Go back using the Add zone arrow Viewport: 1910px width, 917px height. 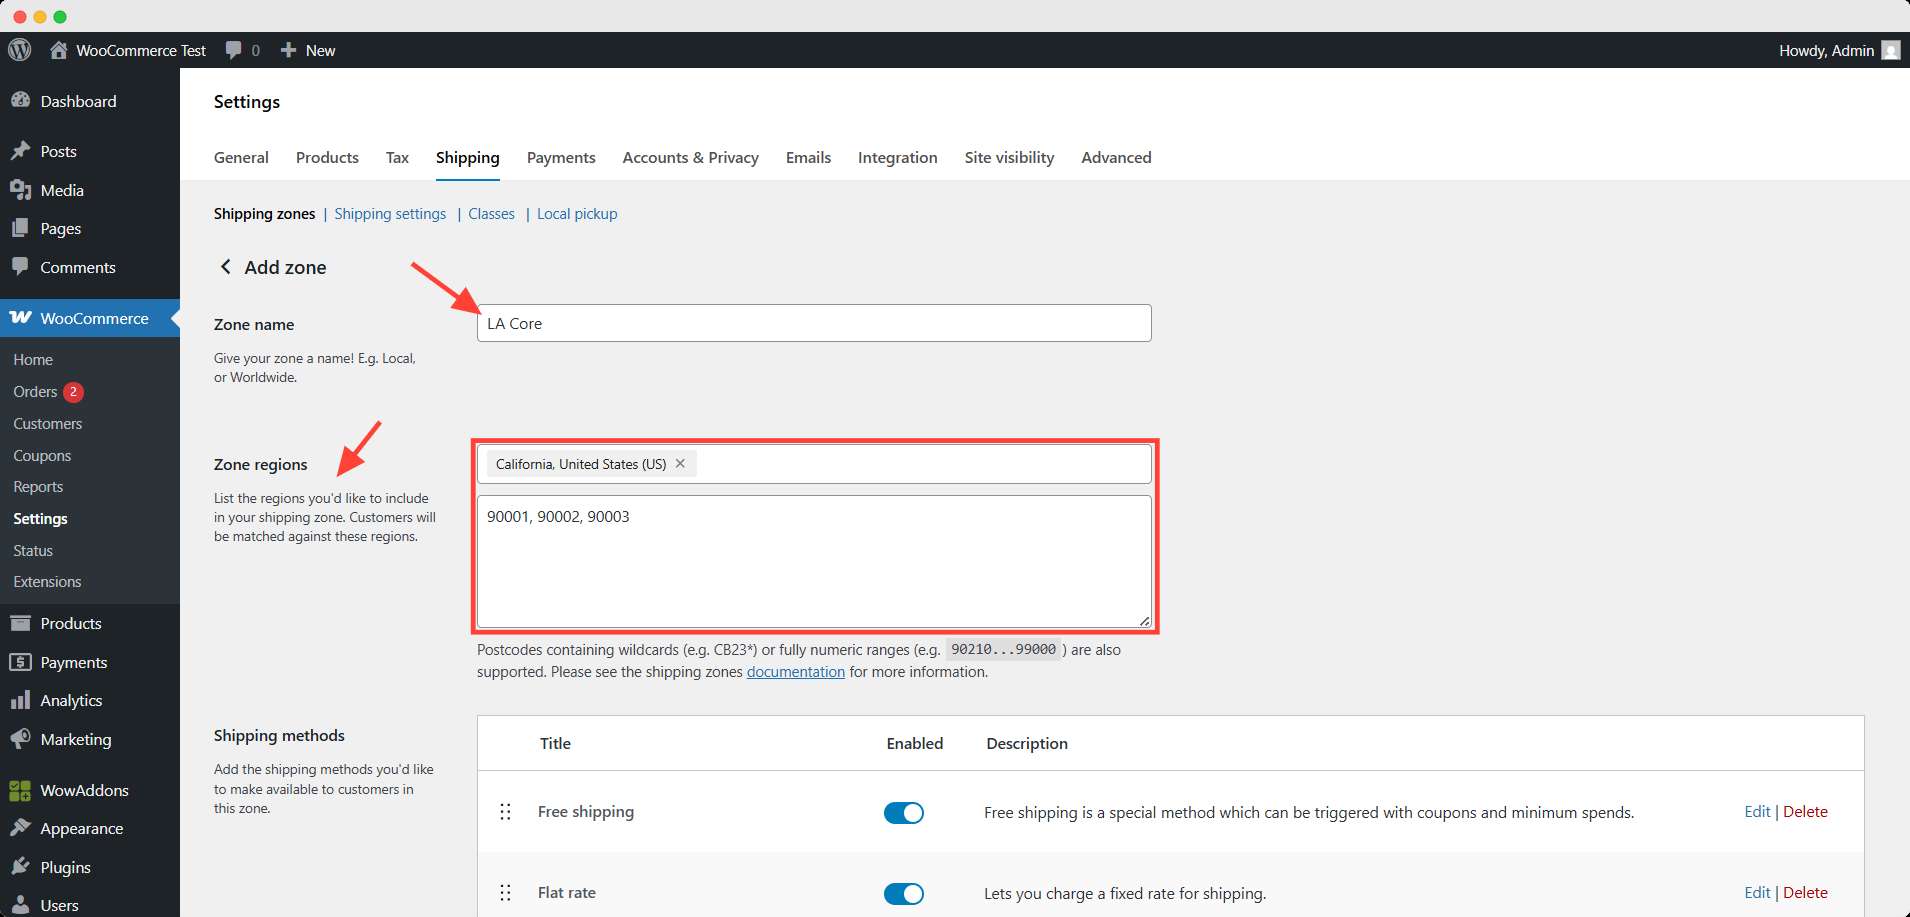click(225, 266)
